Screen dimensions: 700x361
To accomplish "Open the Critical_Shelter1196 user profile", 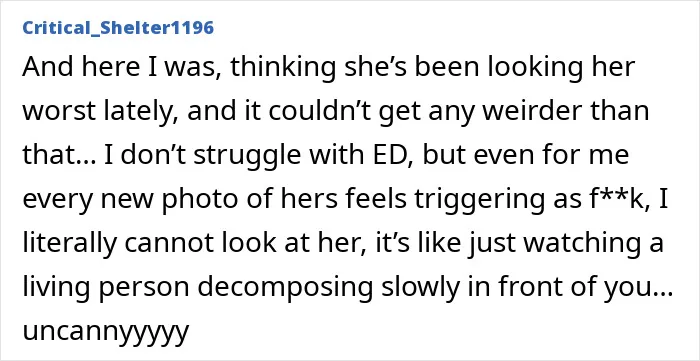I will (118, 28).
